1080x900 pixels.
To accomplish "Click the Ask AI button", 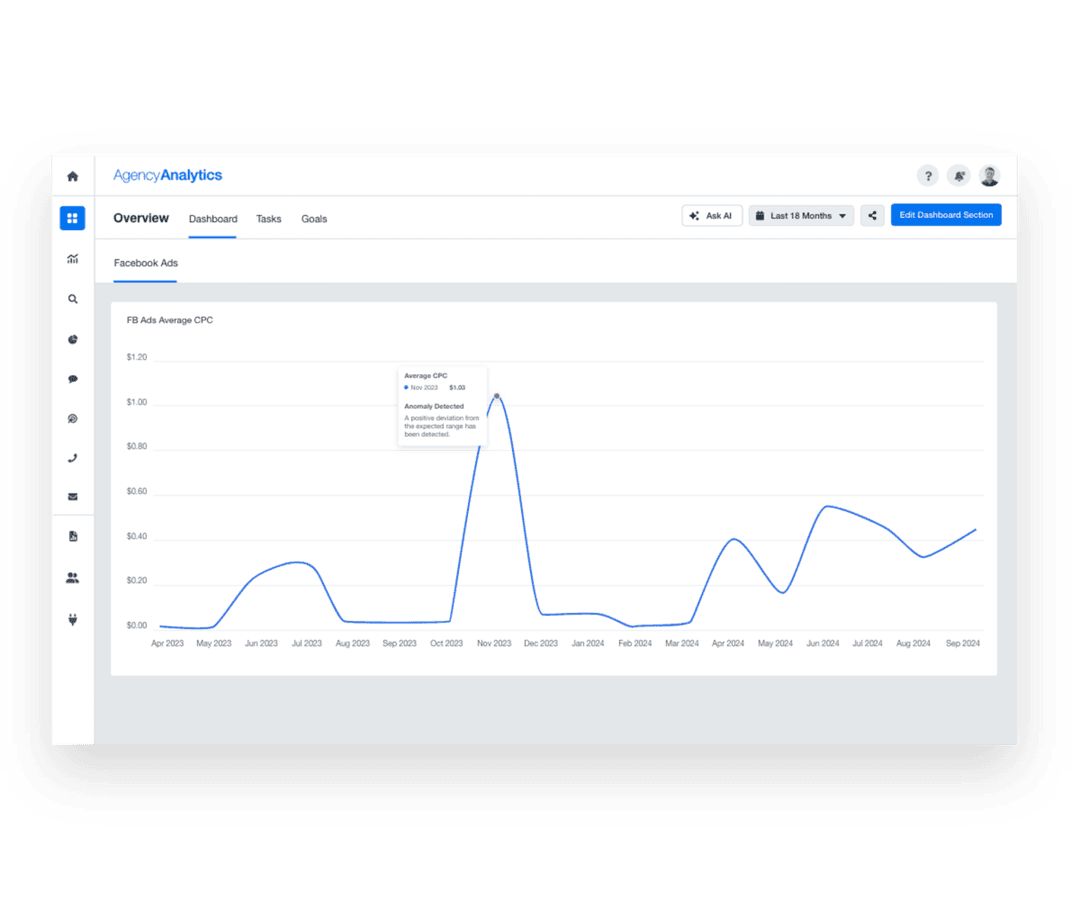I will [x=711, y=215].
